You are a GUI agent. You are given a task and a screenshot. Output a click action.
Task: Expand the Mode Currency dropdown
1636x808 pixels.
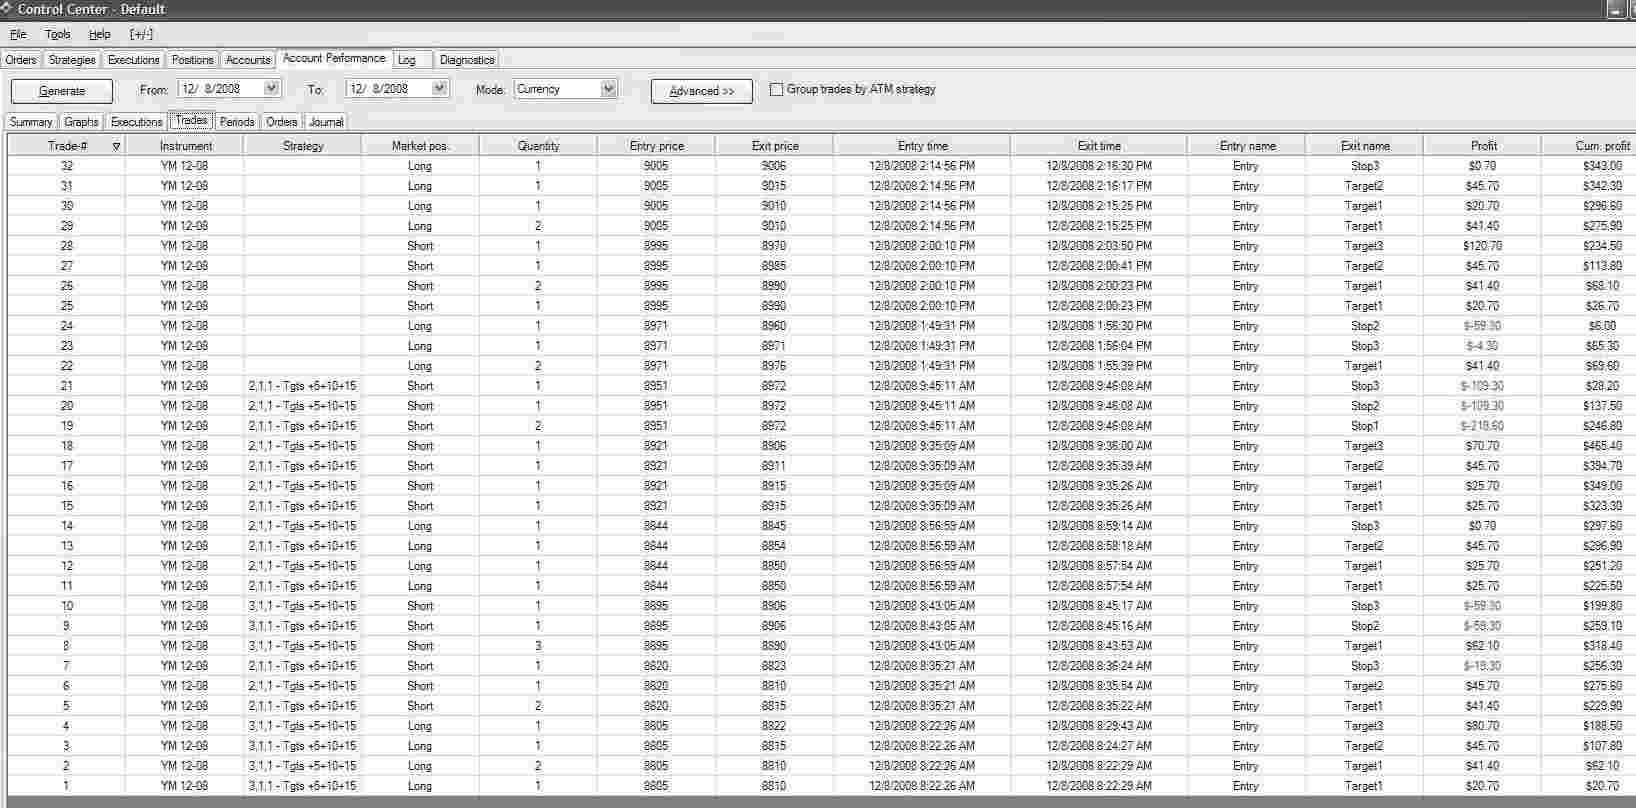(608, 89)
